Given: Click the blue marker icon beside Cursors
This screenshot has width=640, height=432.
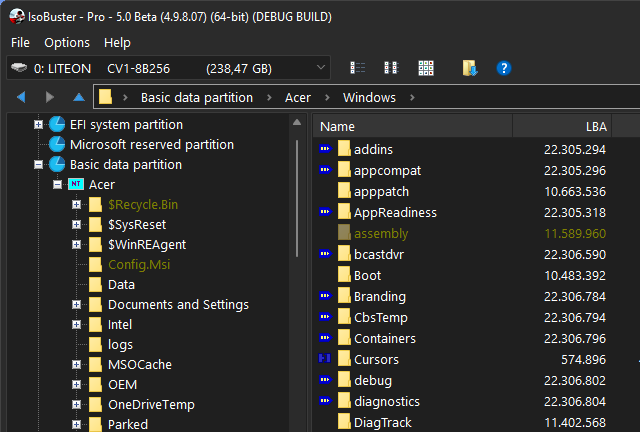Looking at the screenshot, I should [x=324, y=359].
